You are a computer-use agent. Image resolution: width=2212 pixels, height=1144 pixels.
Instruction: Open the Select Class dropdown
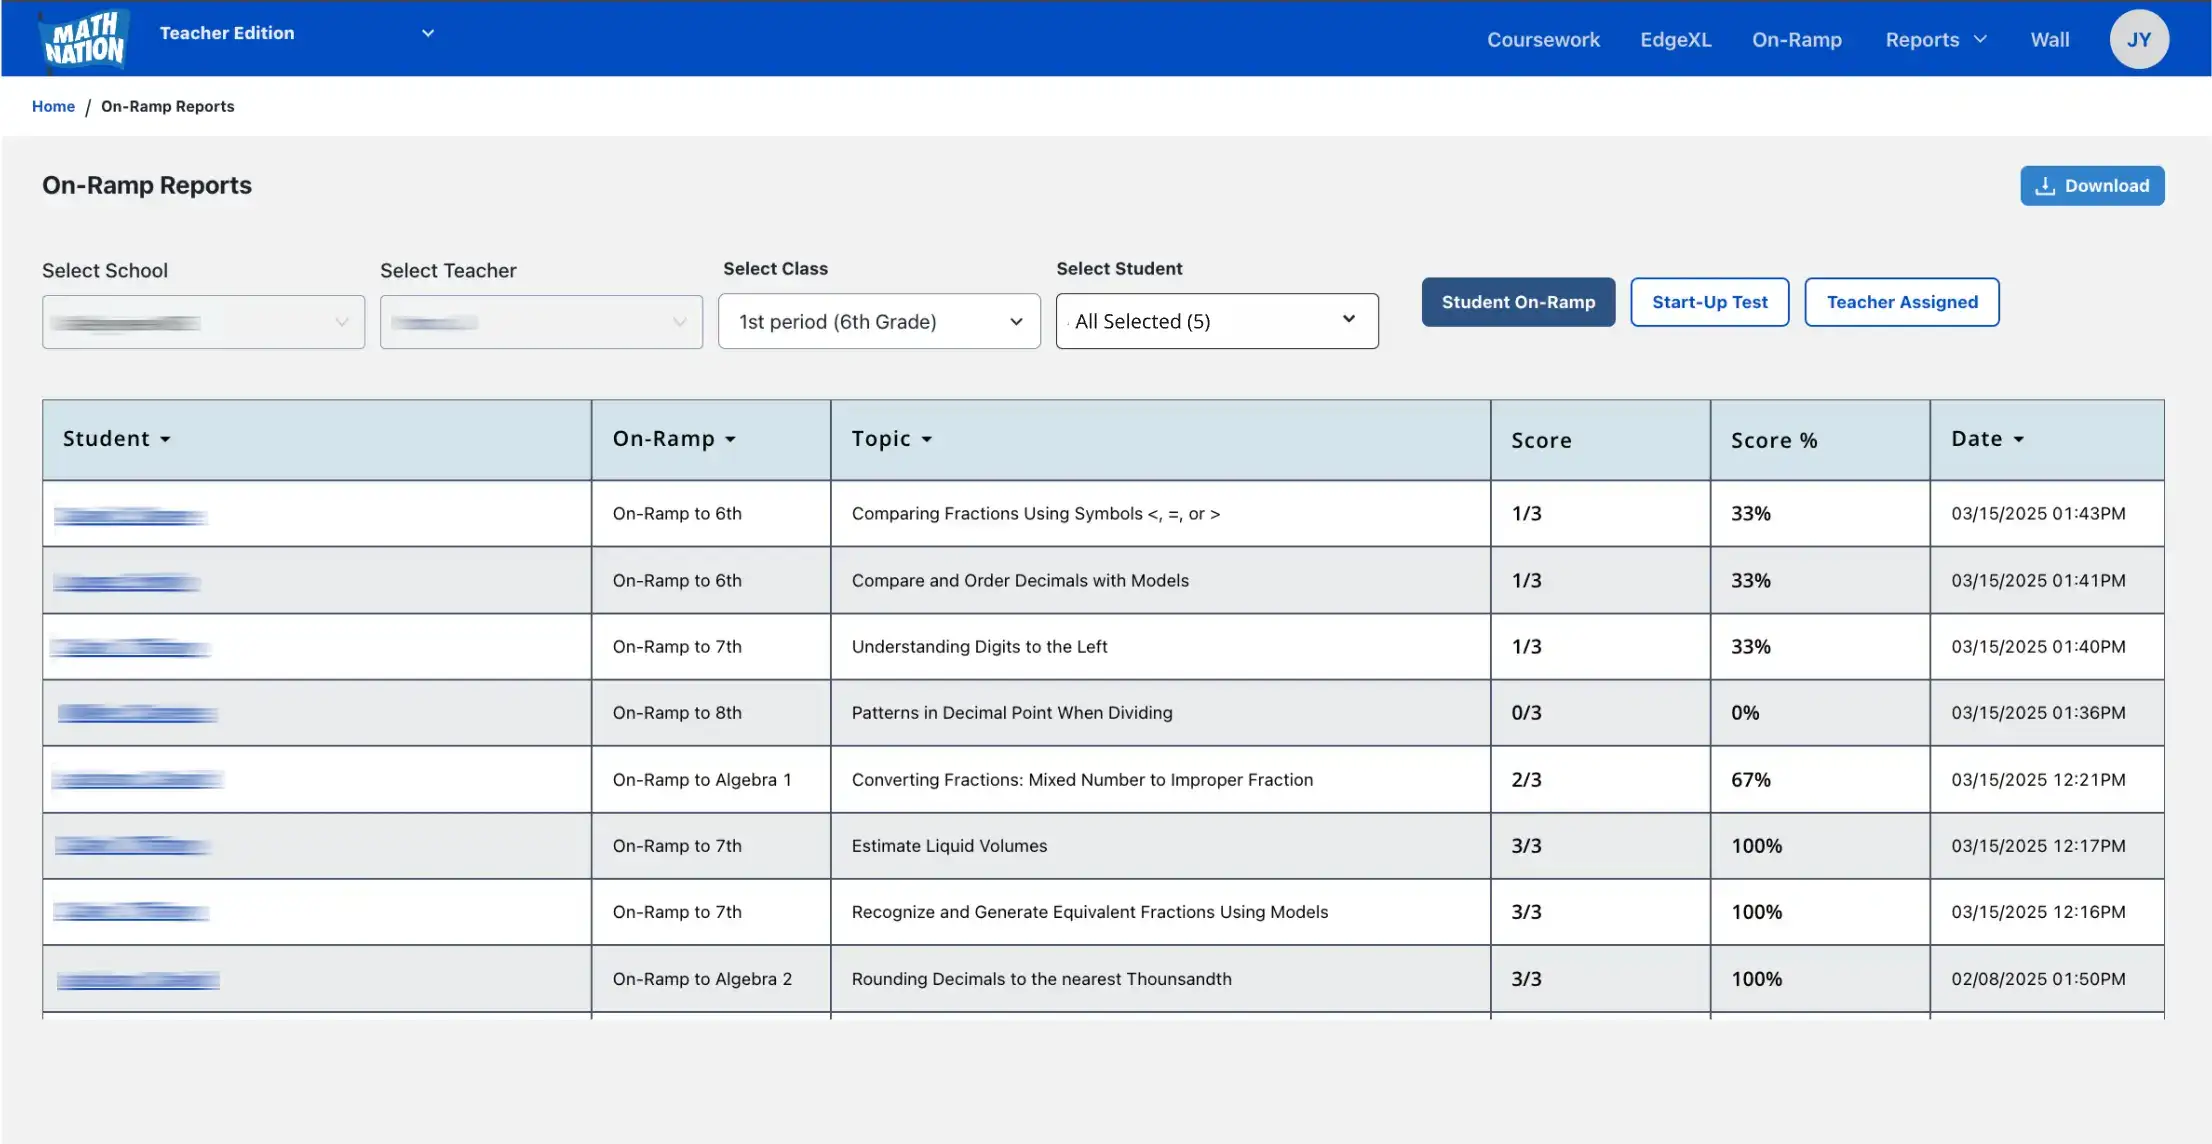click(879, 322)
